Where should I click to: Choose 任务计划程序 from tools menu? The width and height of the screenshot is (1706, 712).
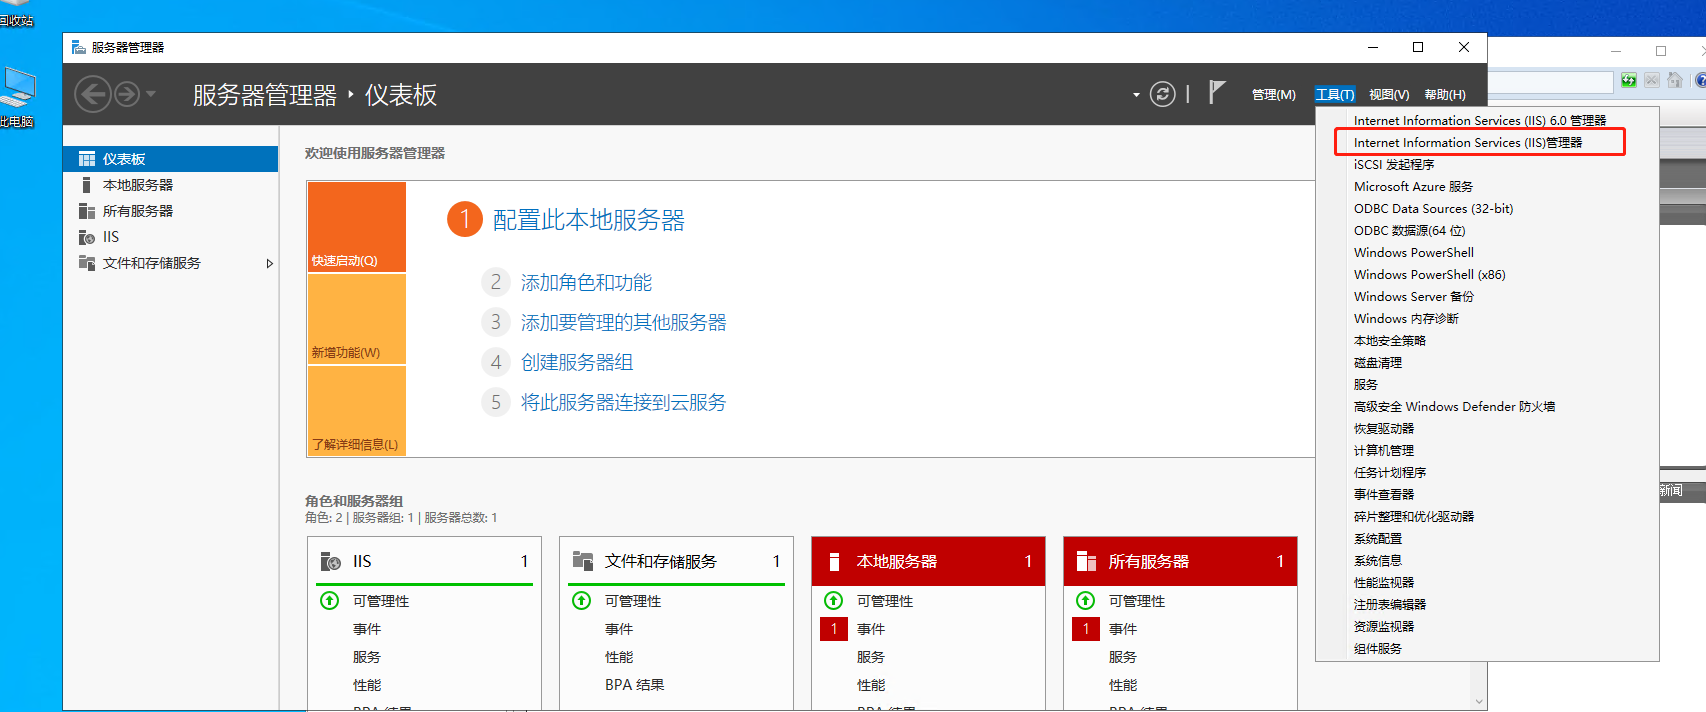point(1390,473)
